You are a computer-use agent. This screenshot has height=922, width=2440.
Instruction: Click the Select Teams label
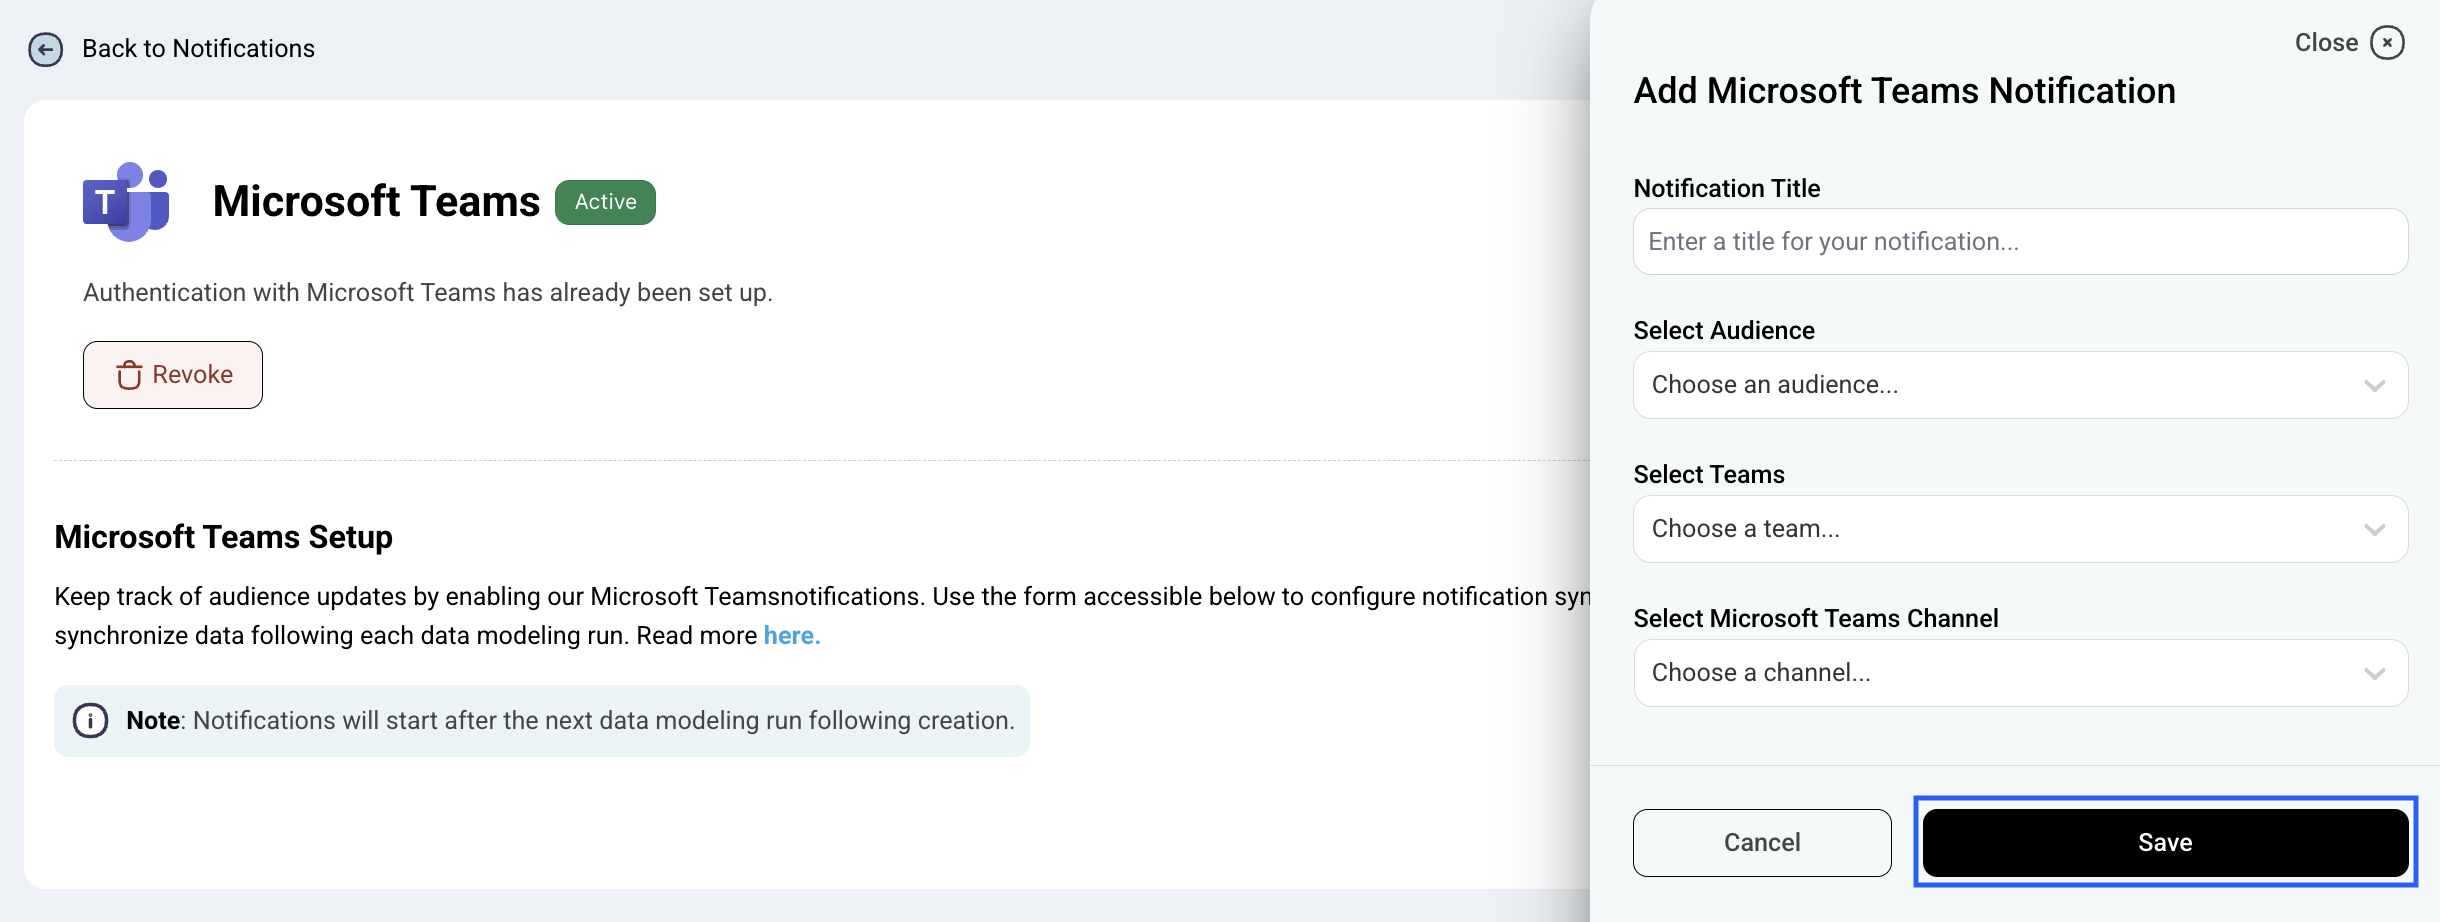[x=1709, y=475]
